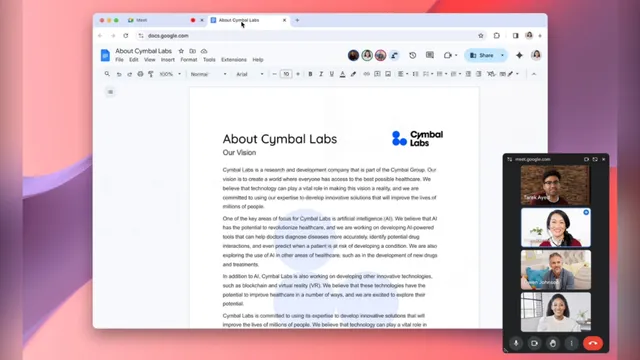Open the Edit menu
Image resolution: width=640 pixels, height=360 pixels.
(x=133, y=60)
